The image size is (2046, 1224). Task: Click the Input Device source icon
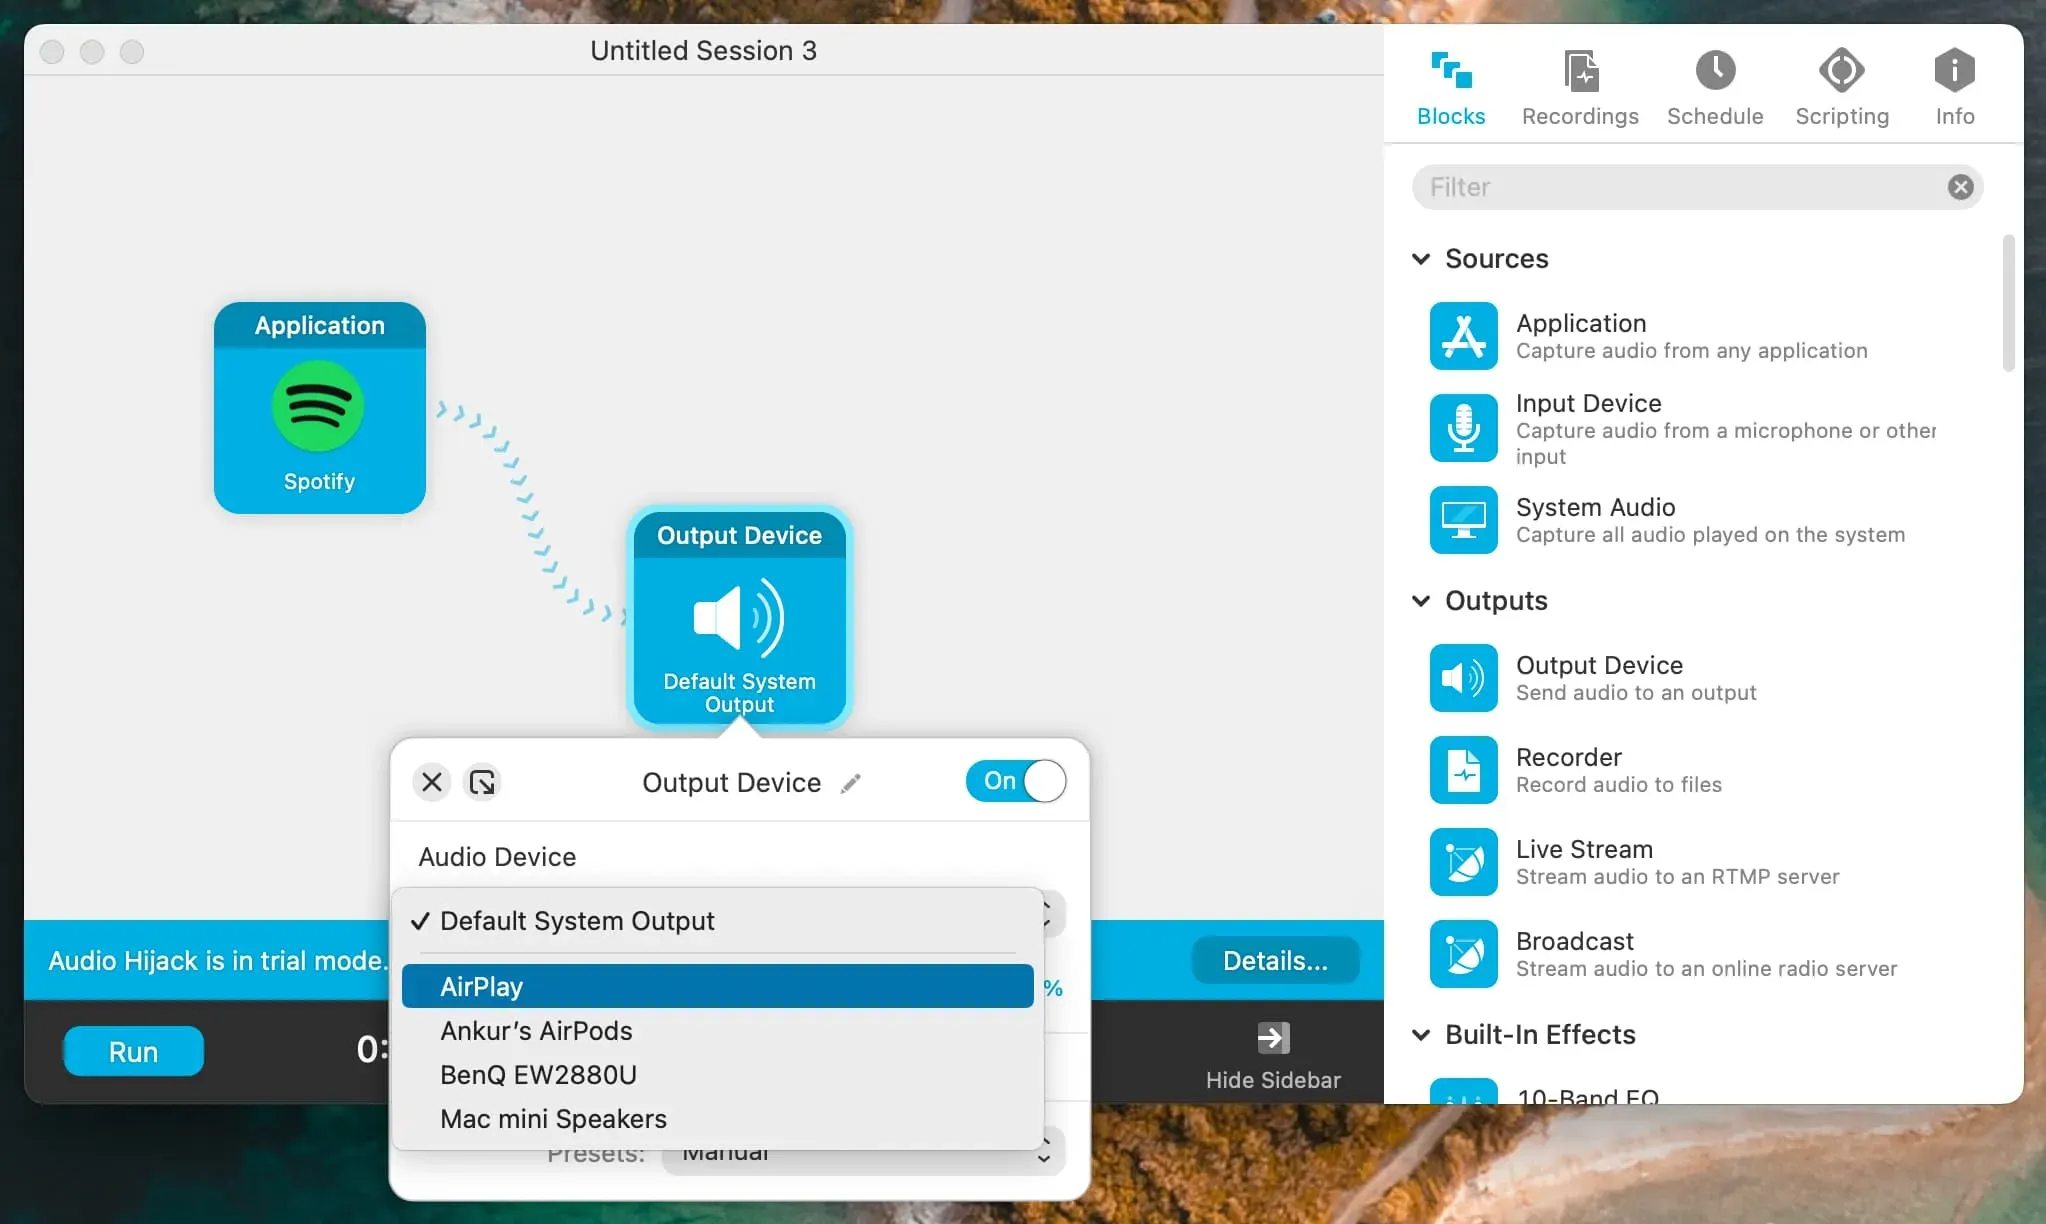(1462, 427)
